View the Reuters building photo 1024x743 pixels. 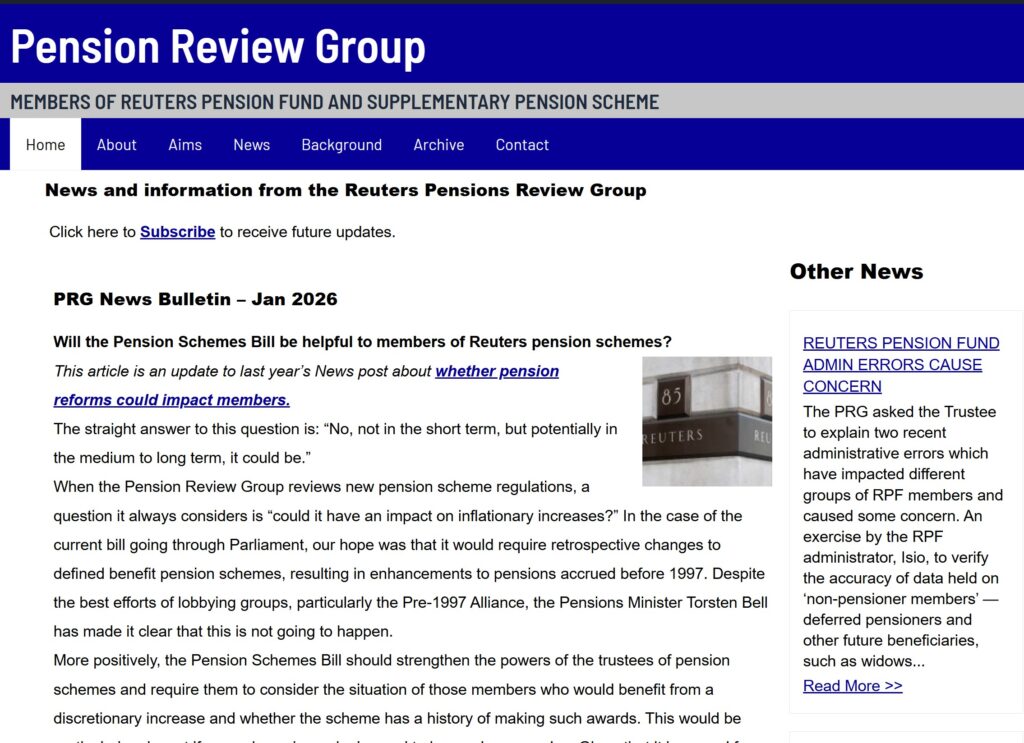(706, 421)
